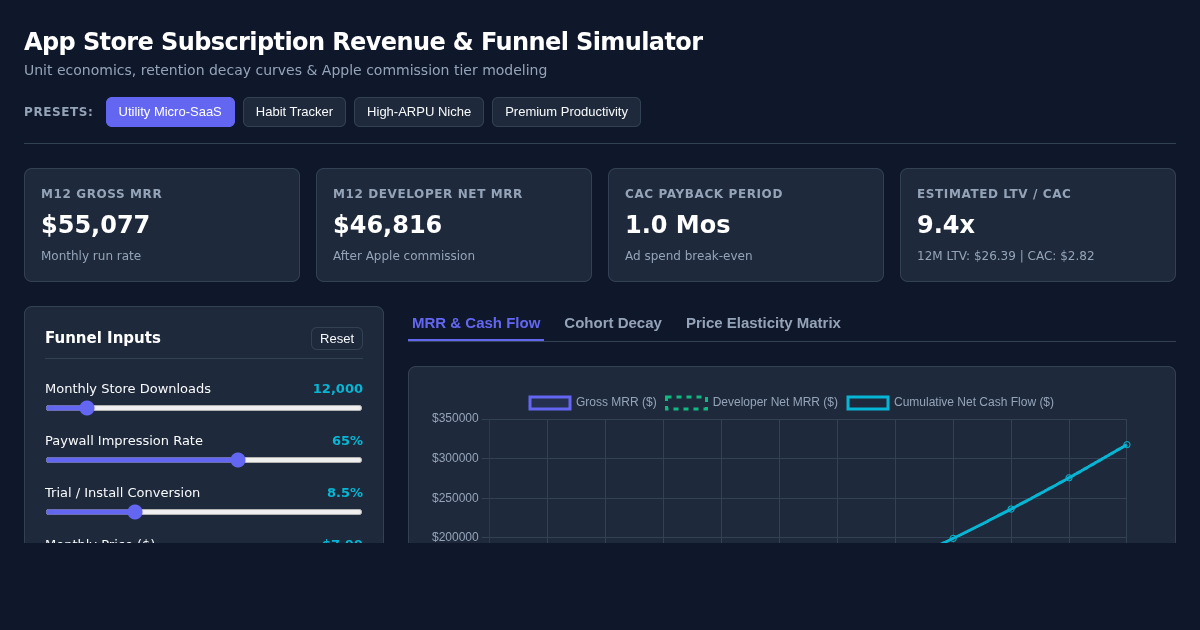The width and height of the screenshot is (1200, 630).
Task: Open the Cohort Decay tab
Action: [x=613, y=323]
